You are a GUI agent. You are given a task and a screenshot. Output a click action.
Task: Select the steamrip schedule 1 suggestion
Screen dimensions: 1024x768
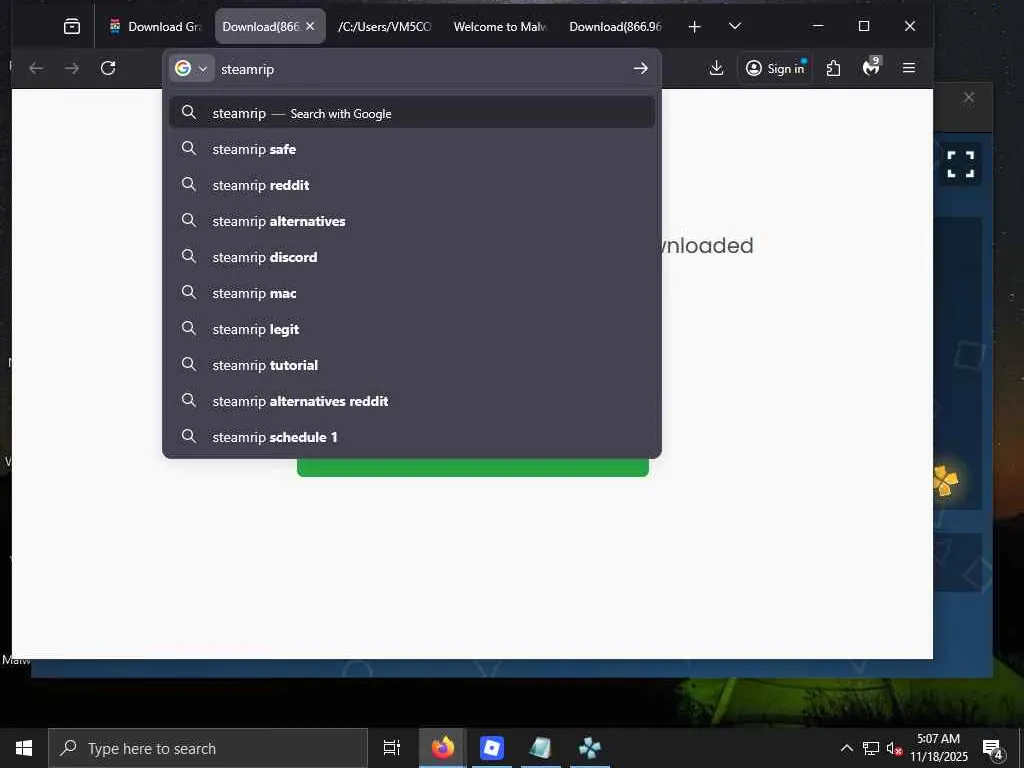411,436
